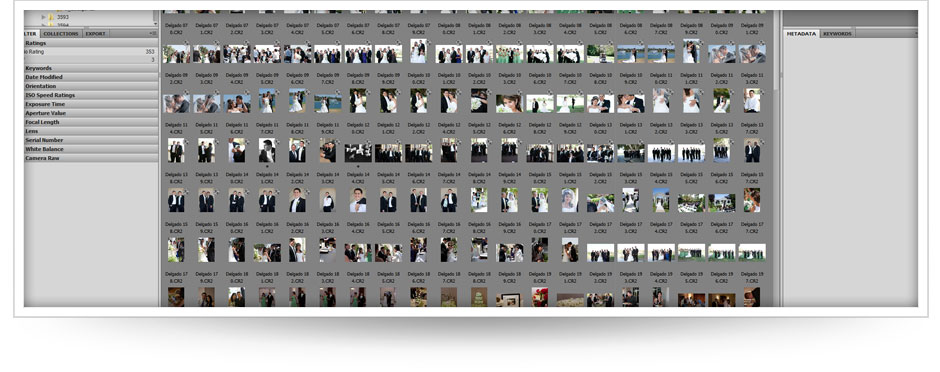940x372 pixels.
Task: Open the Metadata panel tab
Action: click(801, 34)
